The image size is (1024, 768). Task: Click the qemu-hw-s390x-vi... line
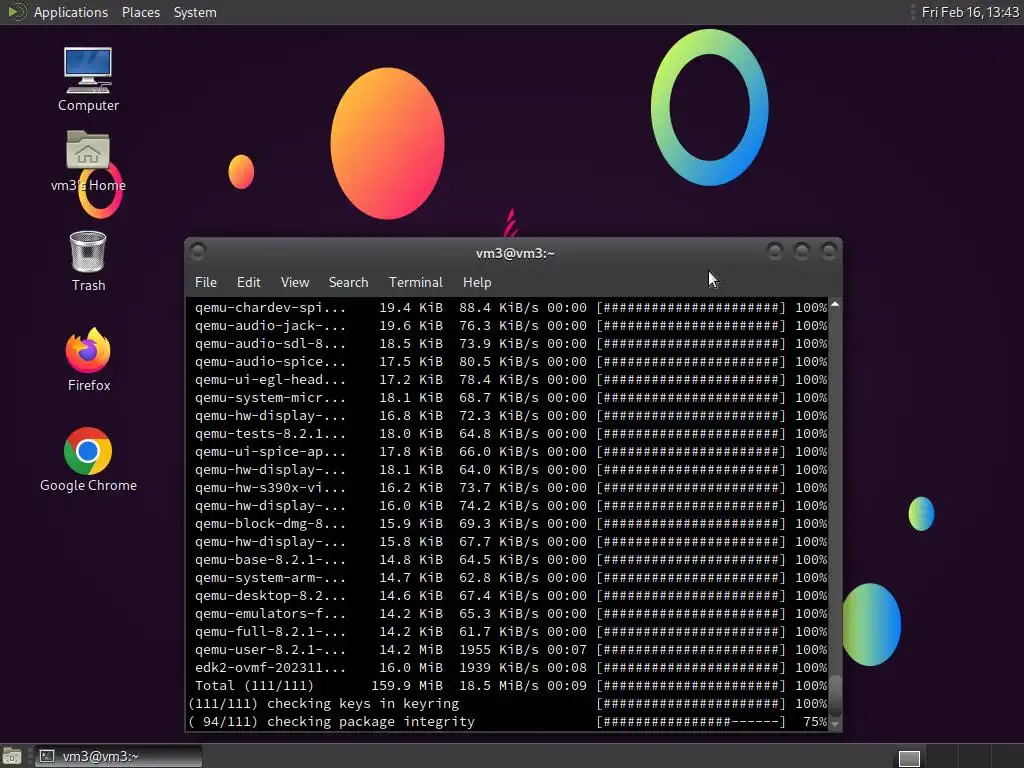(x=511, y=488)
